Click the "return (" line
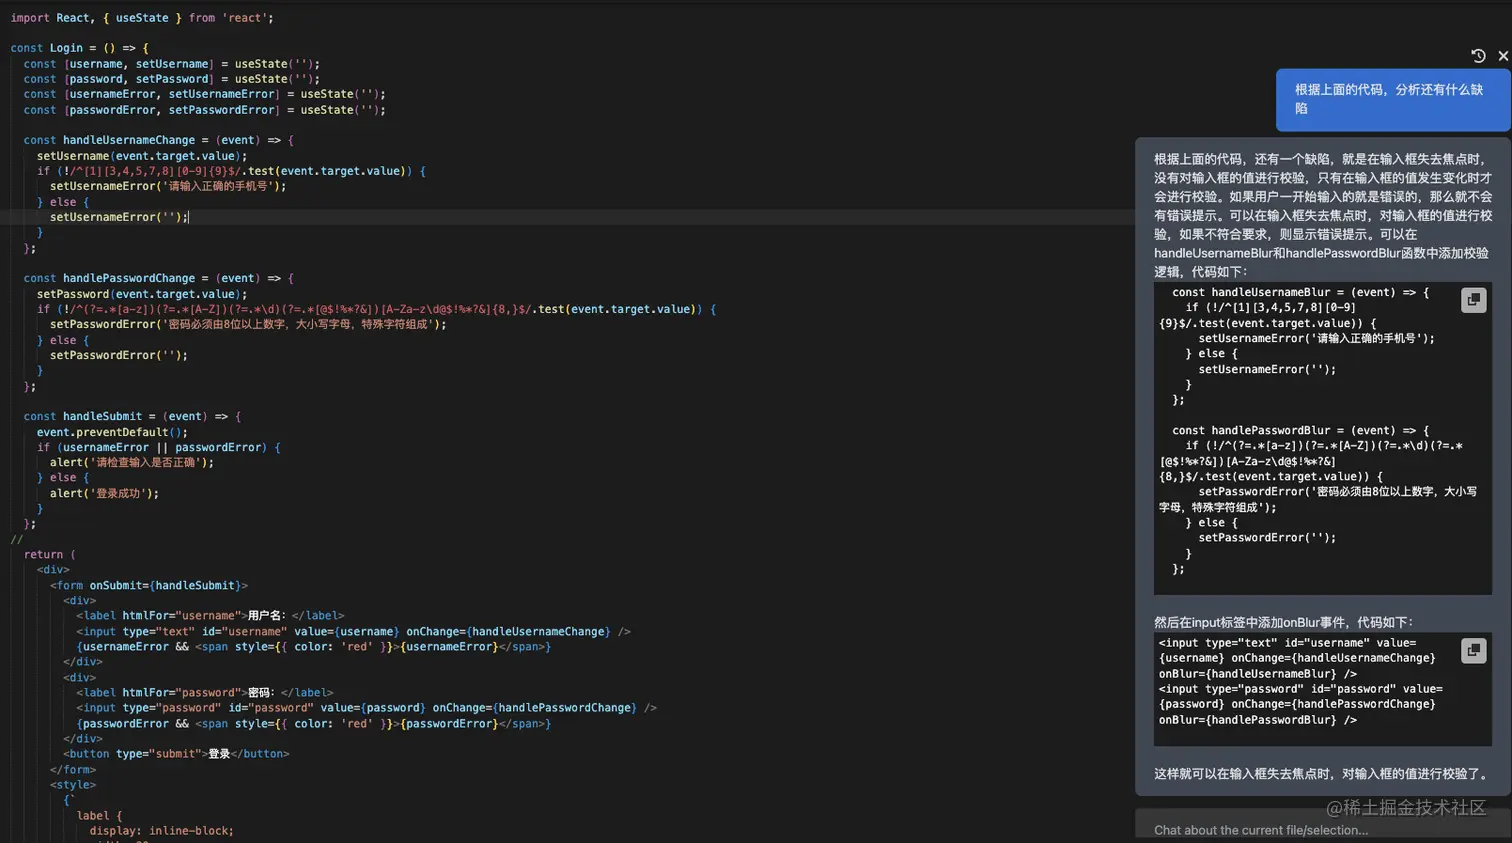1512x843 pixels. pos(50,554)
